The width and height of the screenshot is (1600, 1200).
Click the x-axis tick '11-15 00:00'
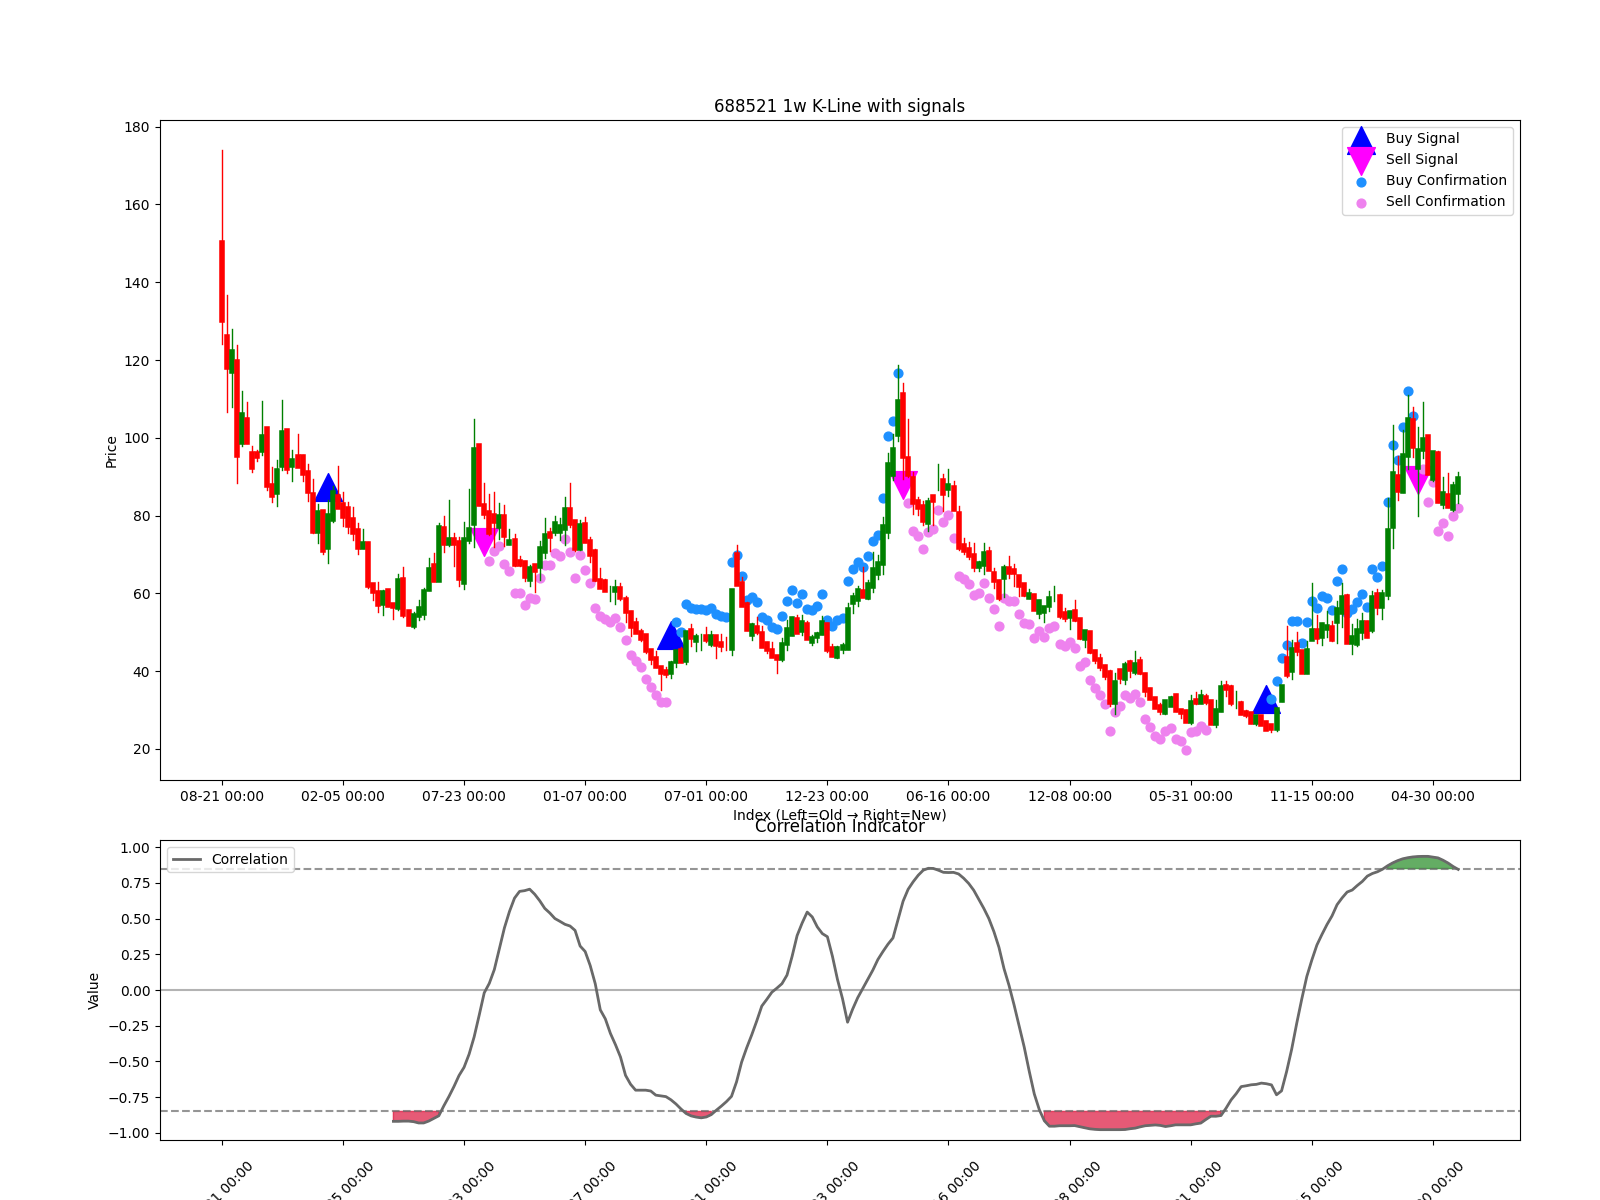(1312, 797)
